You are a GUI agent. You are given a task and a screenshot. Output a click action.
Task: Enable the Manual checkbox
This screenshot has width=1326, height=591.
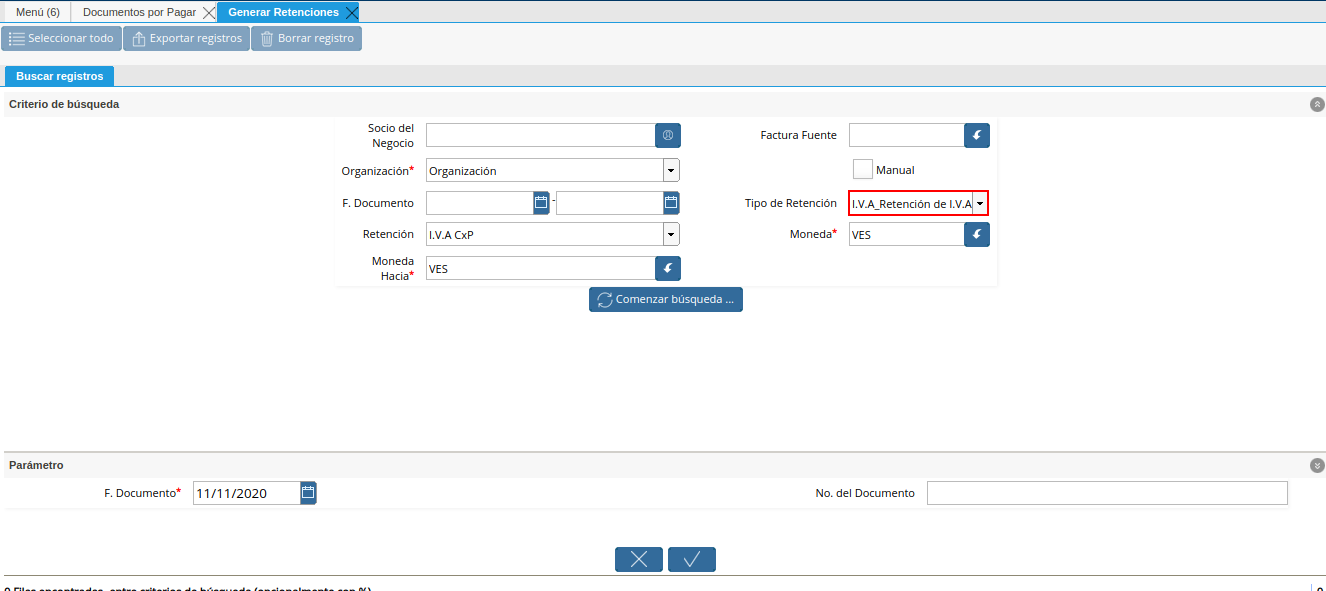tap(862, 169)
